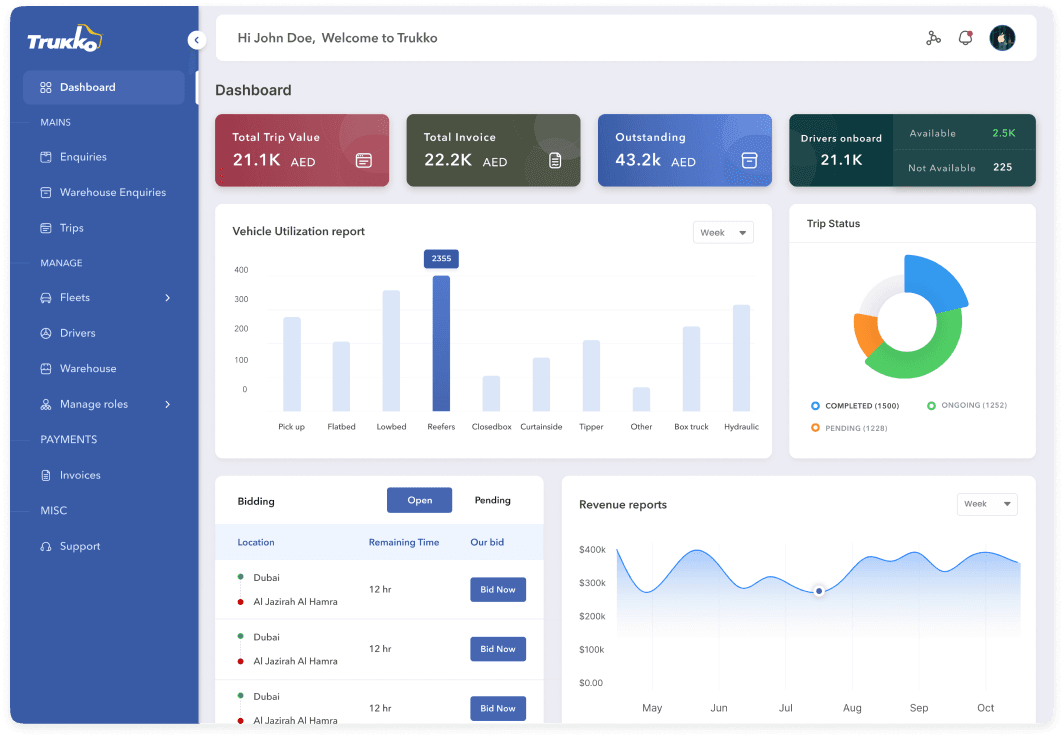Click the Trips icon in sidebar
This screenshot has width=1064, height=738.
45,228
